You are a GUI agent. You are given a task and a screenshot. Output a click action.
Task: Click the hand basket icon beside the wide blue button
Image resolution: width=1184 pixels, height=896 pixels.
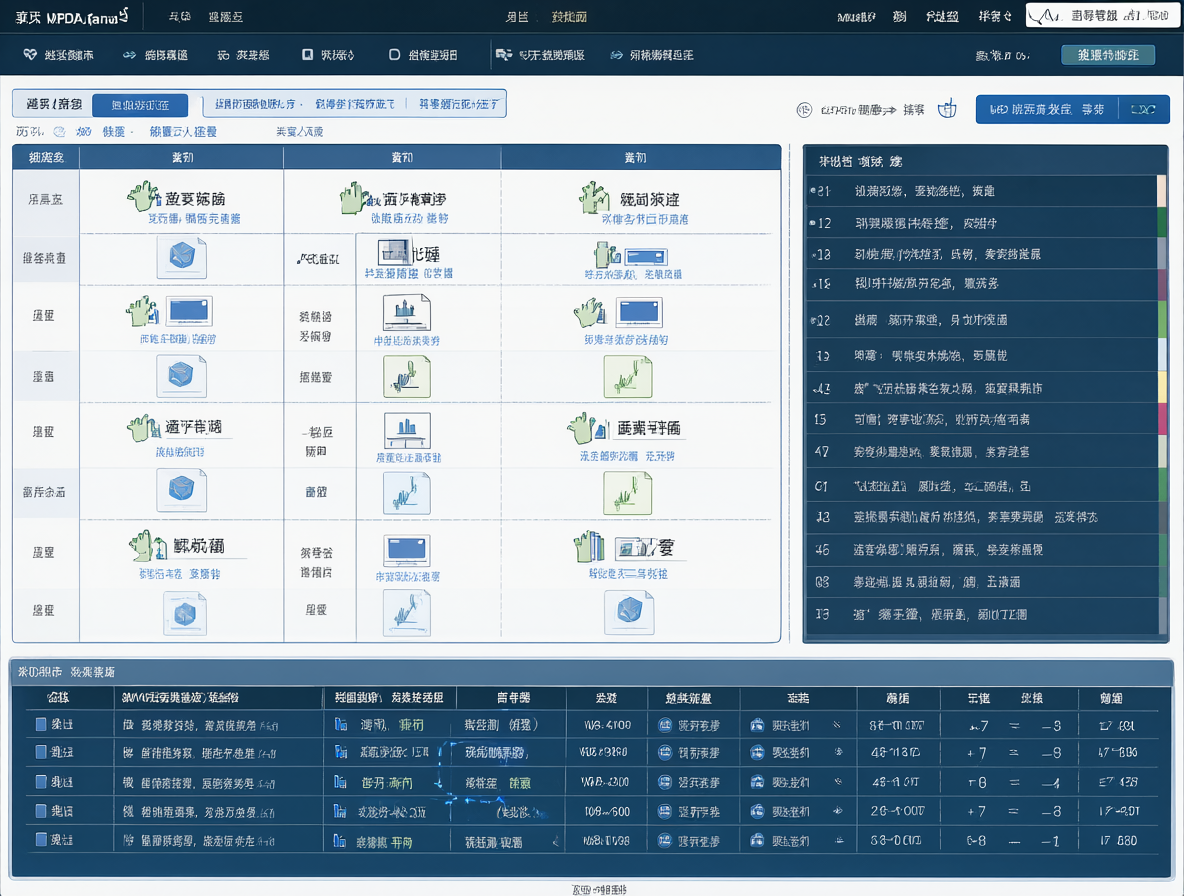click(947, 109)
